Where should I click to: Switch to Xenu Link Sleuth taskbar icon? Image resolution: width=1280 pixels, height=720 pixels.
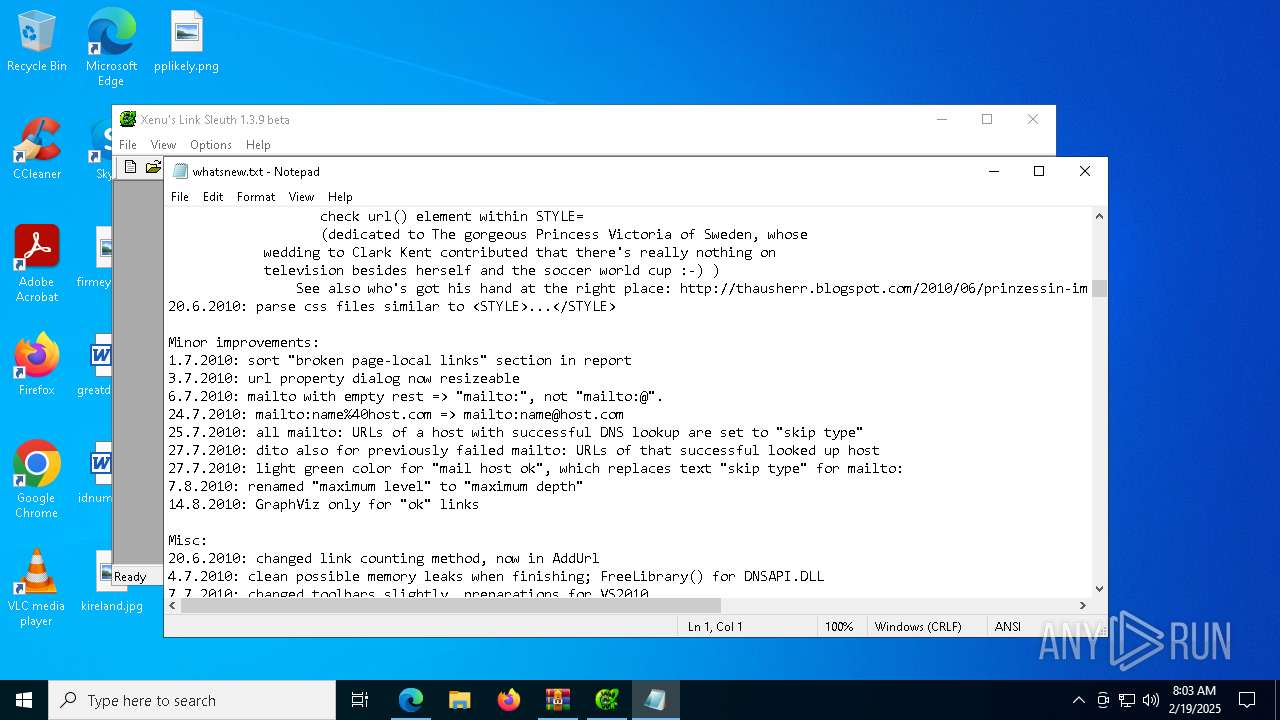(606, 700)
